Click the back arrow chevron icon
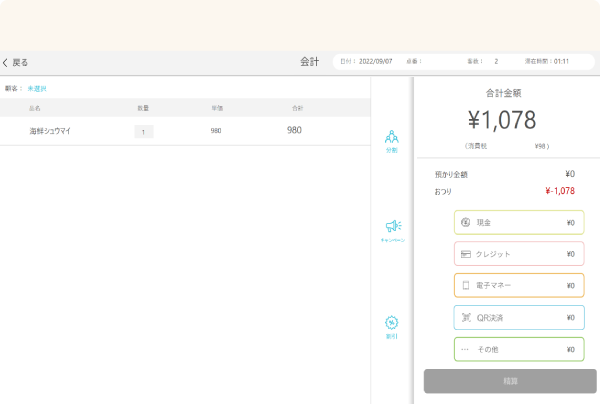 [5, 62]
